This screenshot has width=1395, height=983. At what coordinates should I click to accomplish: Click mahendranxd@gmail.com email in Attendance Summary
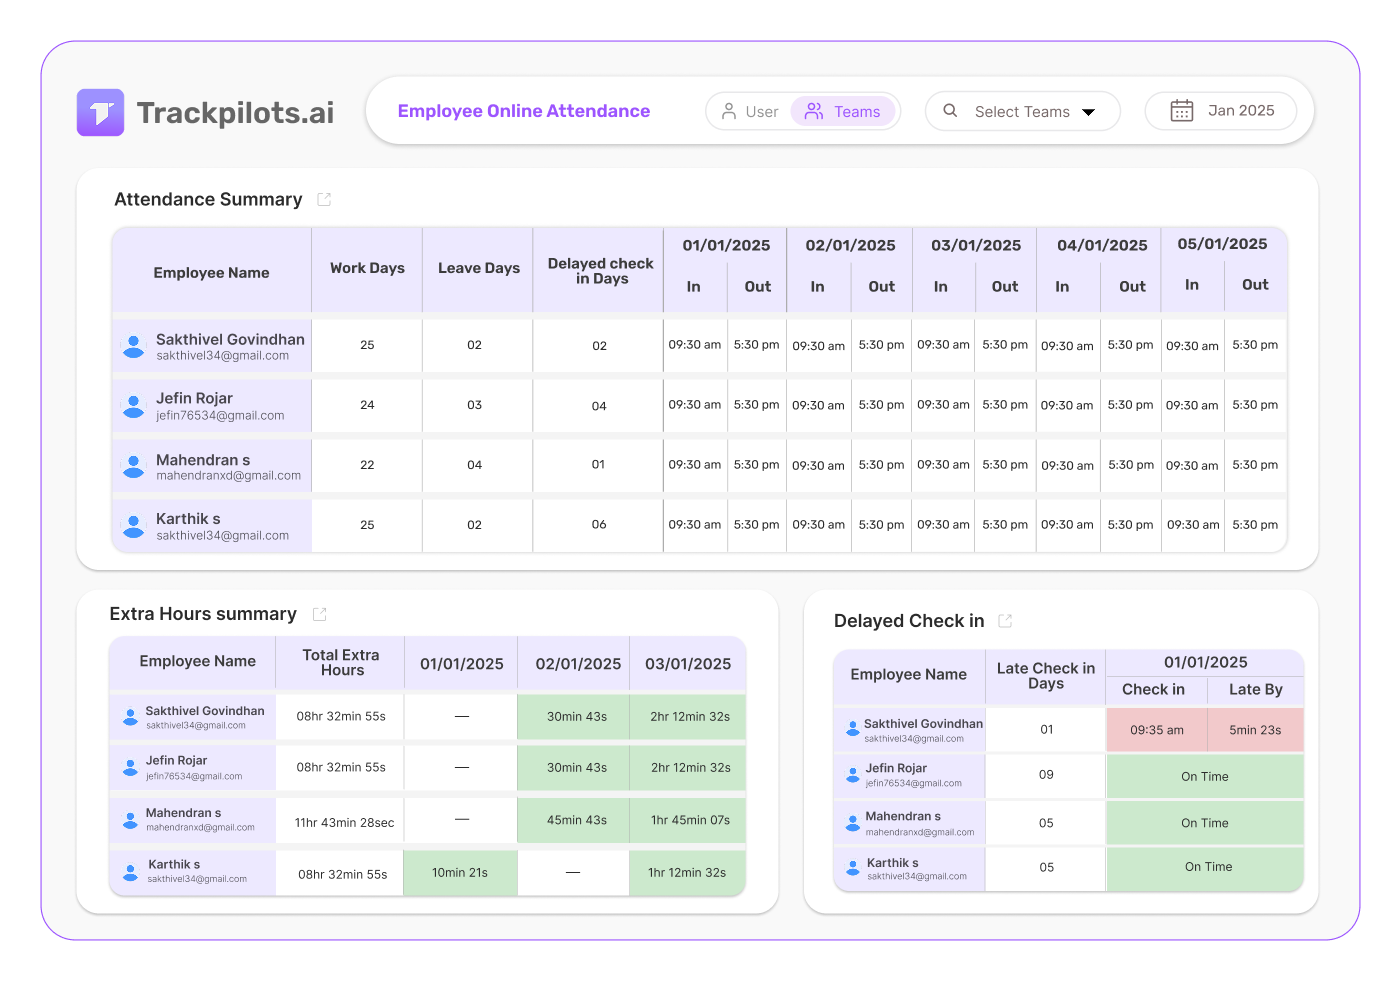coord(228,476)
